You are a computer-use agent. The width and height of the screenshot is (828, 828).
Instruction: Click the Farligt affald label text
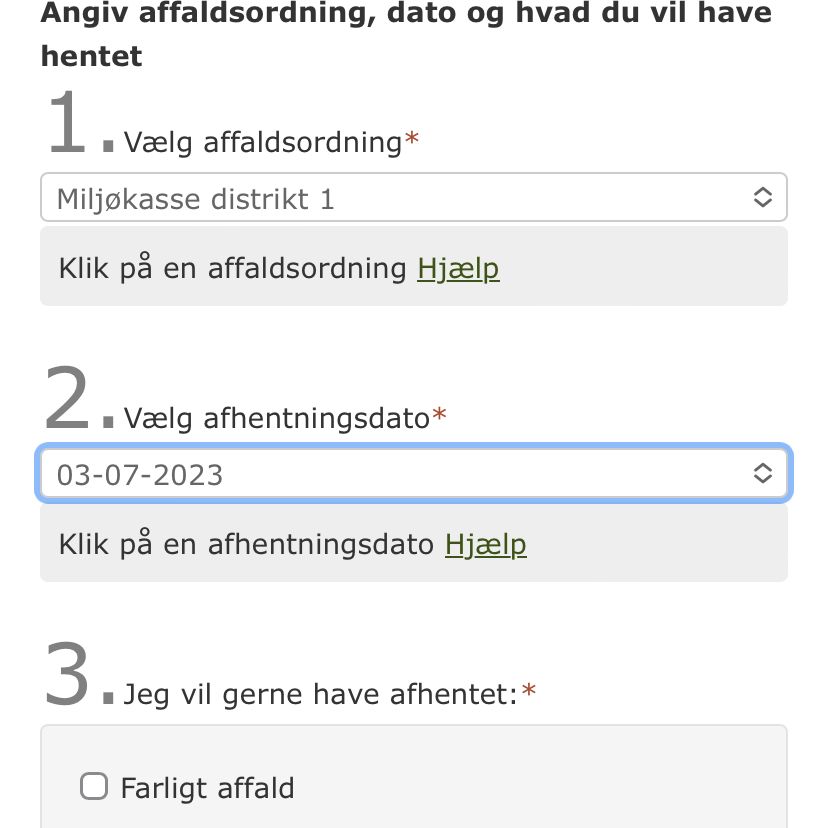pos(207,788)
